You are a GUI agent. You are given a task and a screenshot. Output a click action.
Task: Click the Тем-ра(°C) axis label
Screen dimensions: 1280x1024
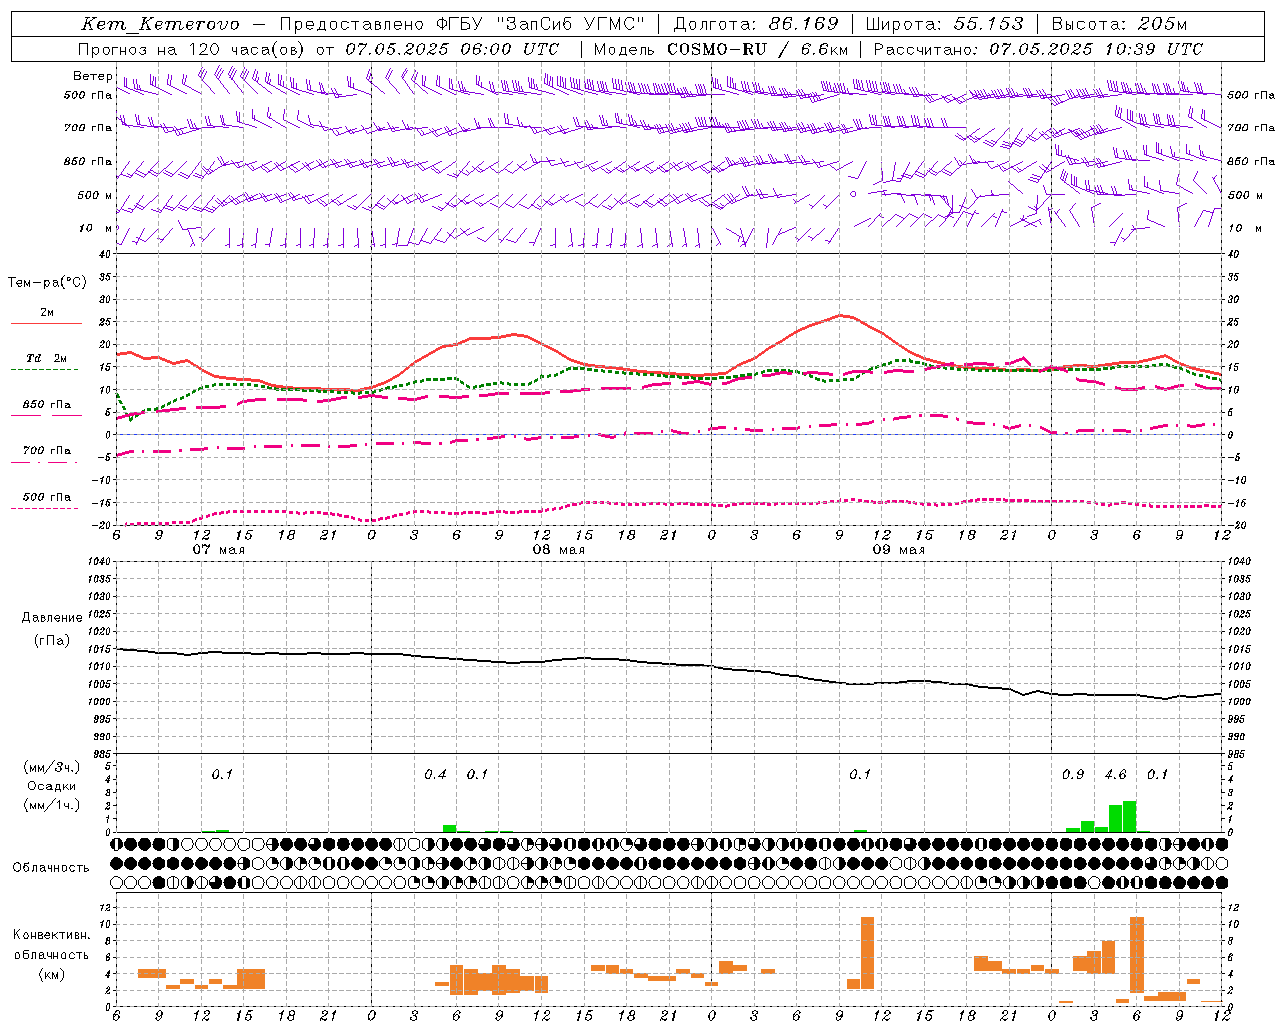click(47, 283)
